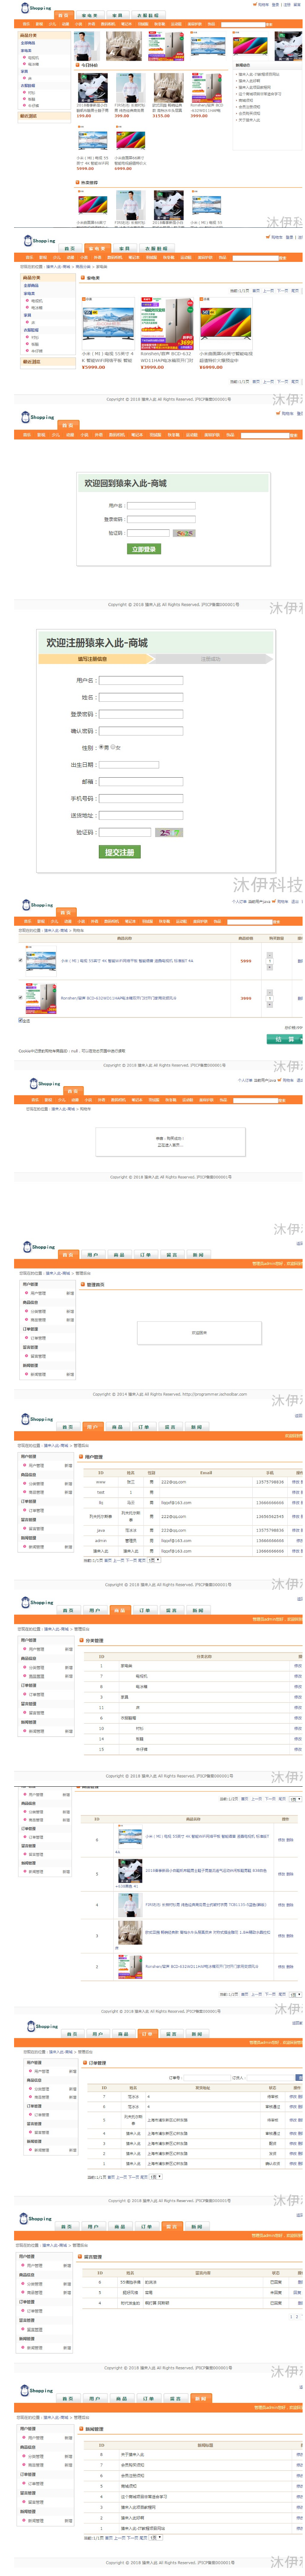Click the 结算 checkout button in the cart
Viewport: 305px width, 2576px height.
point(284,1039)
